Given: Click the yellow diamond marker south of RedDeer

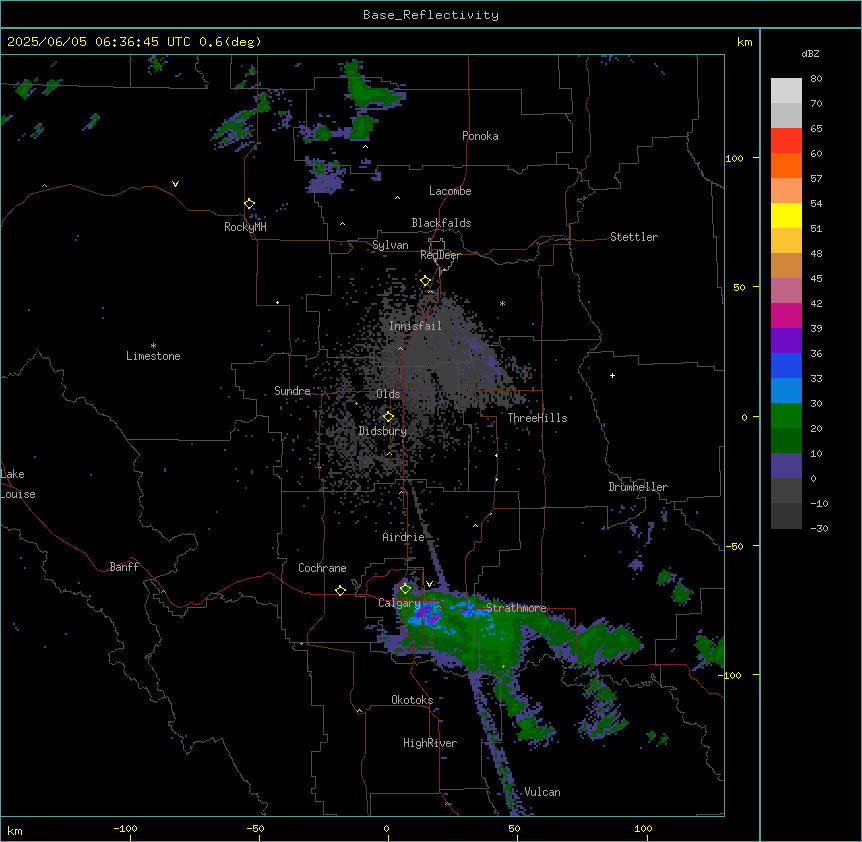Looking at the screenshot, I should 425,281.
